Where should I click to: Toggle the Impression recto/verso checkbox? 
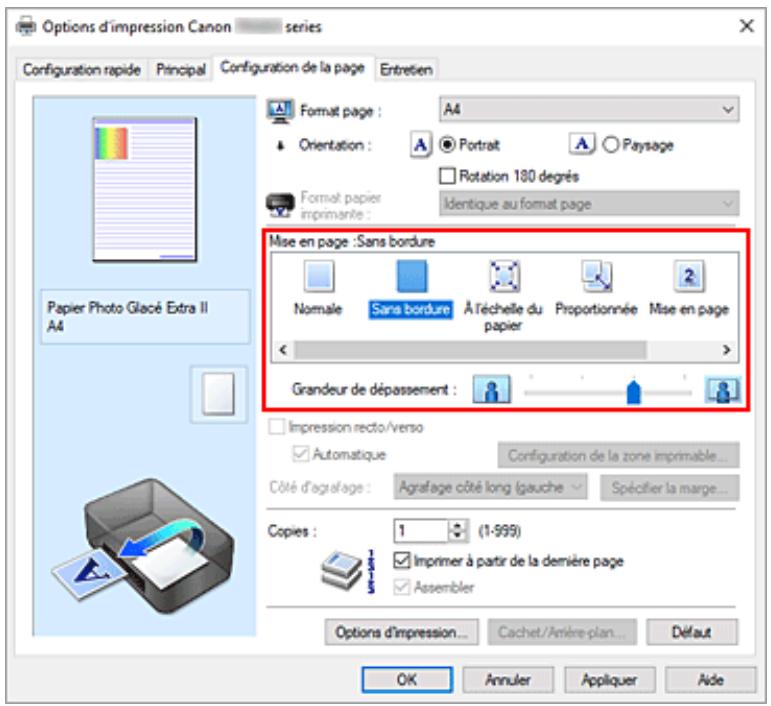click(276, 426)
